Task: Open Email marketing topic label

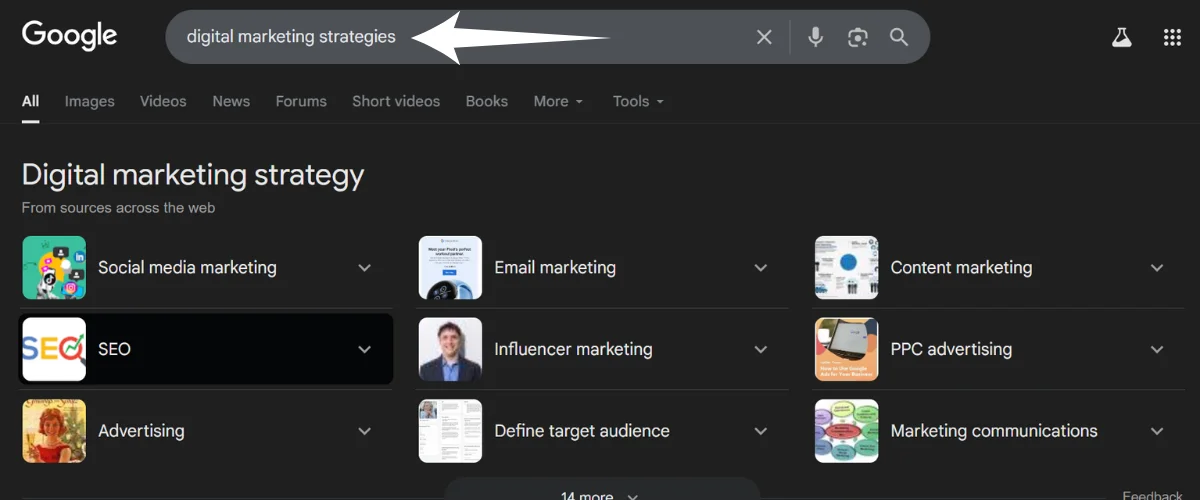Action: coord(555,268)
